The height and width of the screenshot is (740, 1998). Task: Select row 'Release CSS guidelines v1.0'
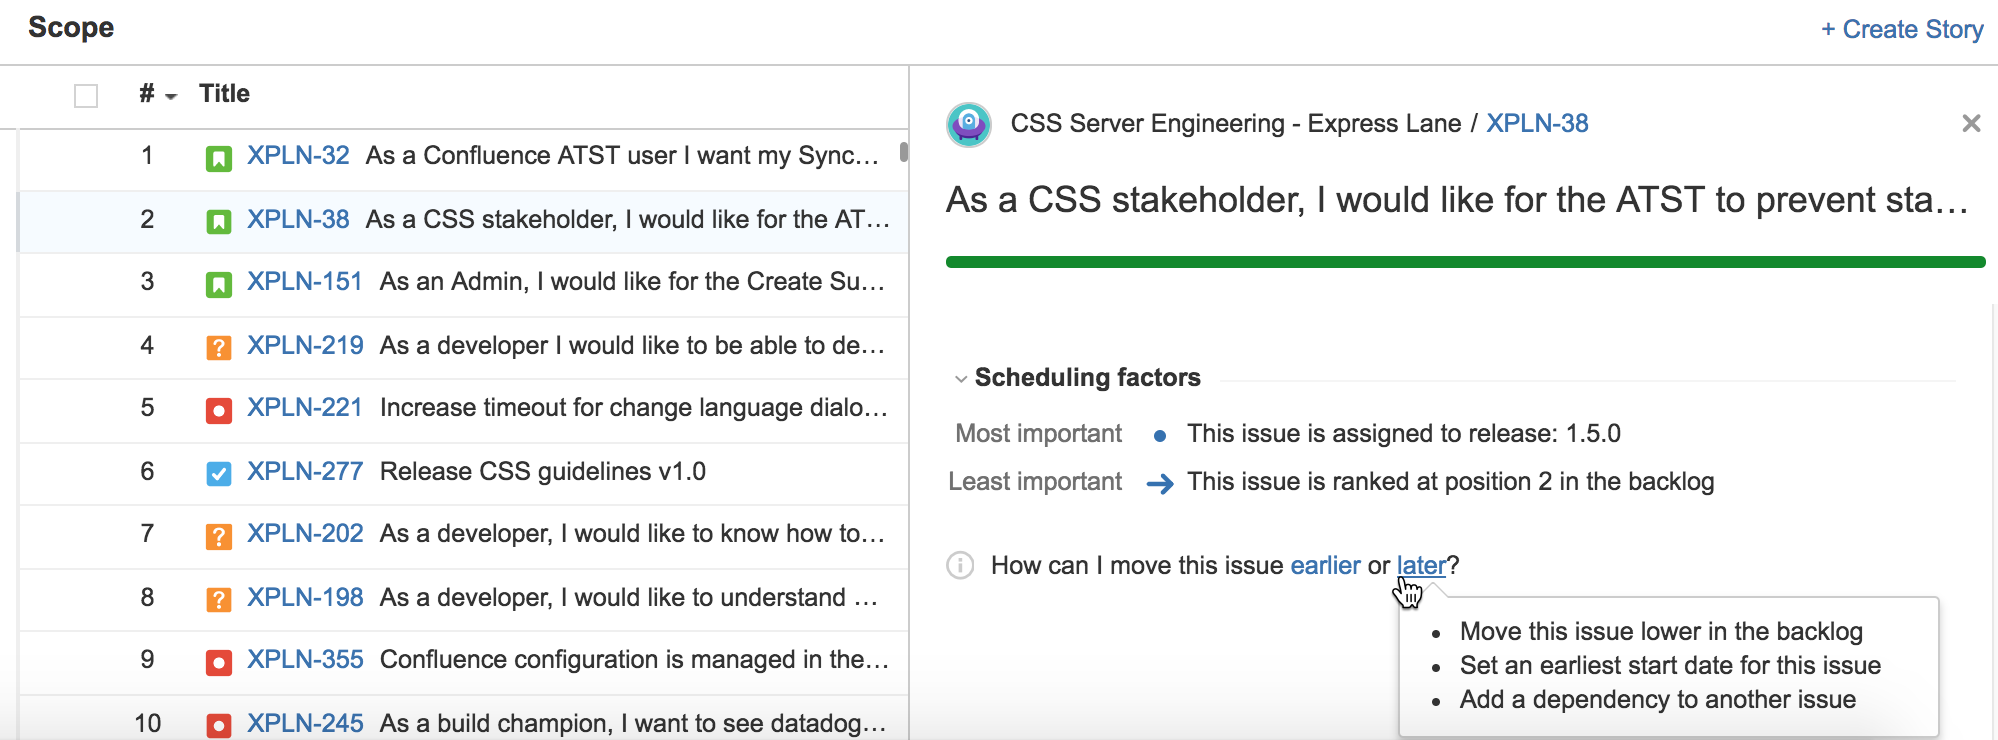click(463, 473)
